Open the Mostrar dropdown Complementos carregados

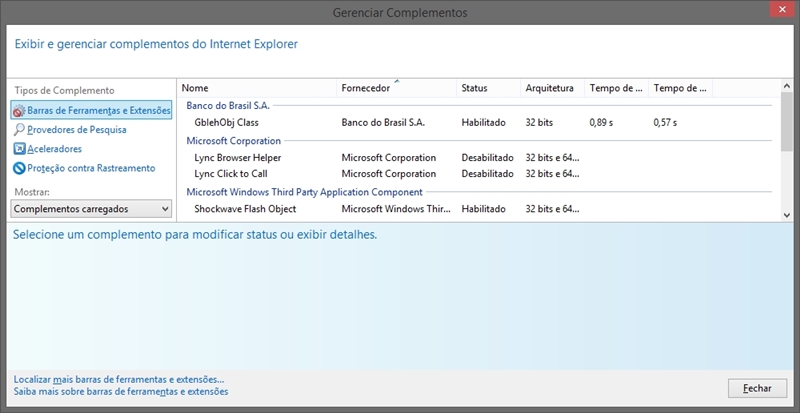click(90, 209)
